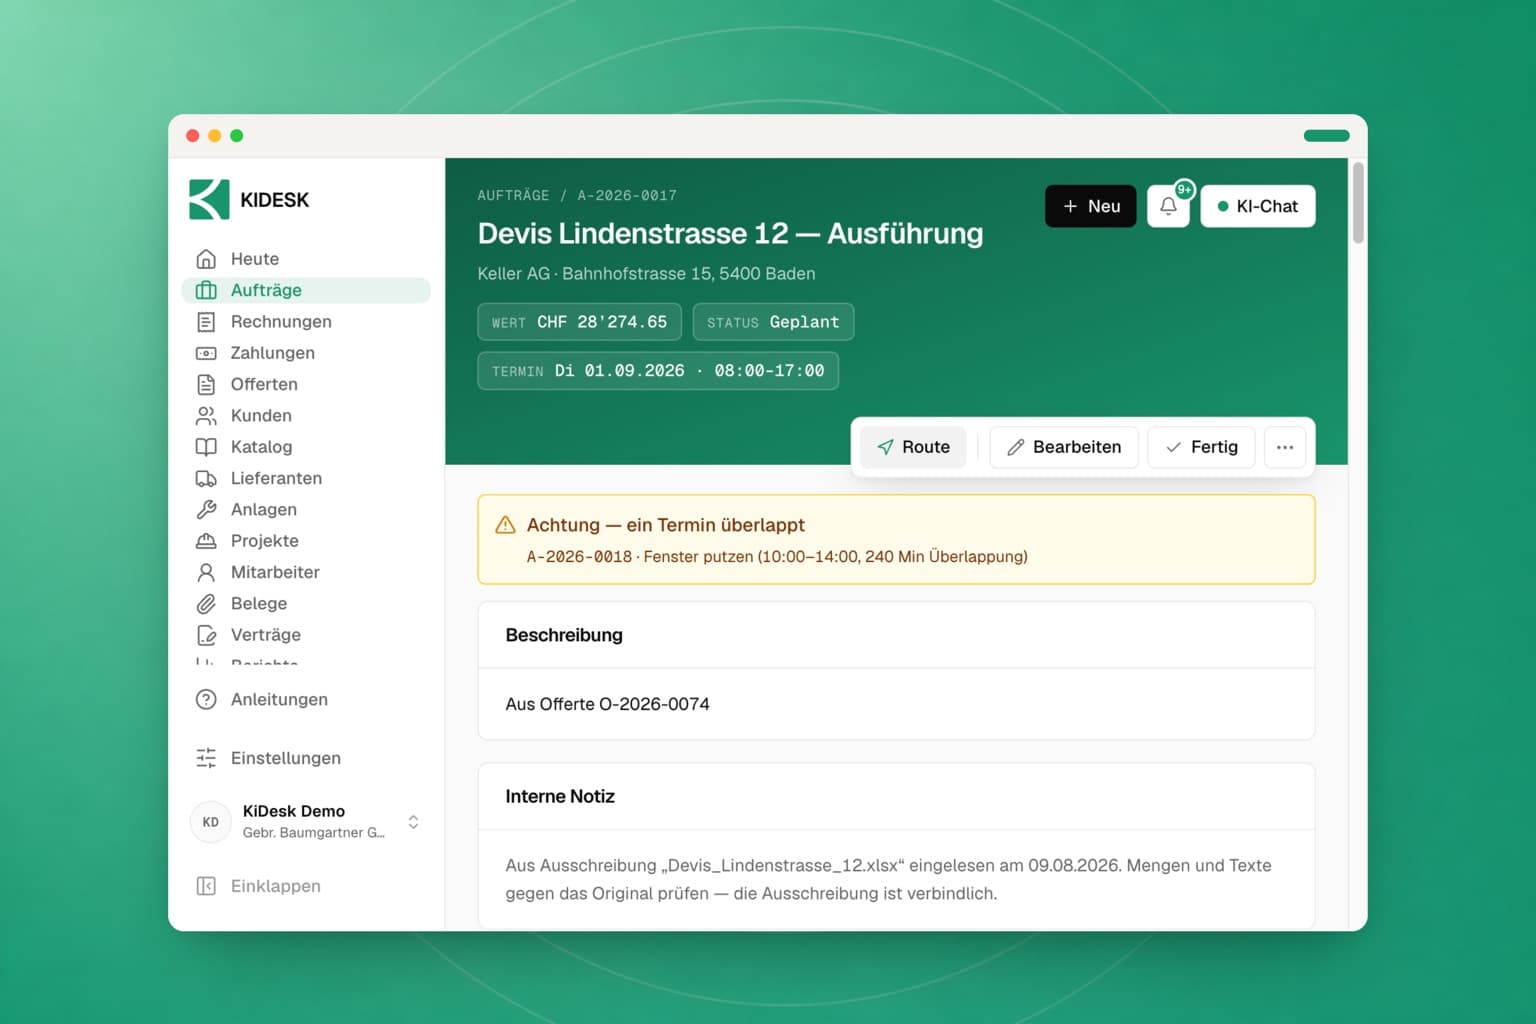
Task: Click the text Aus Offerte O-2026-0074
Action: 607,704
